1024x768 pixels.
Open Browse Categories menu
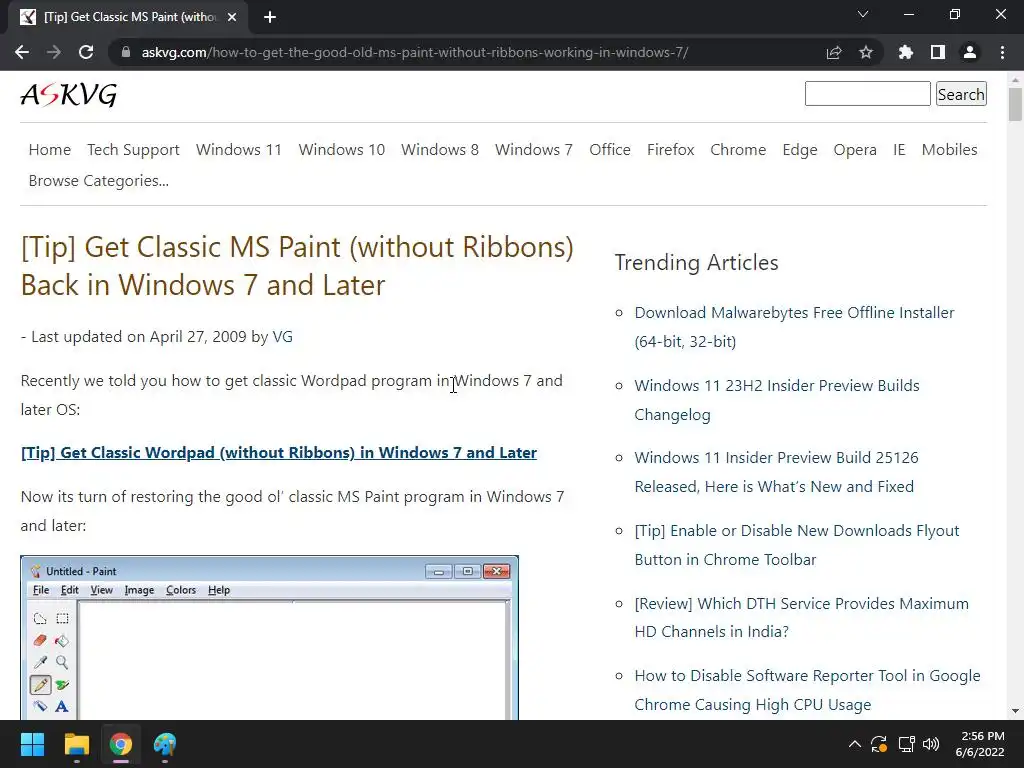pyautogui.click(x=99, y=181)
